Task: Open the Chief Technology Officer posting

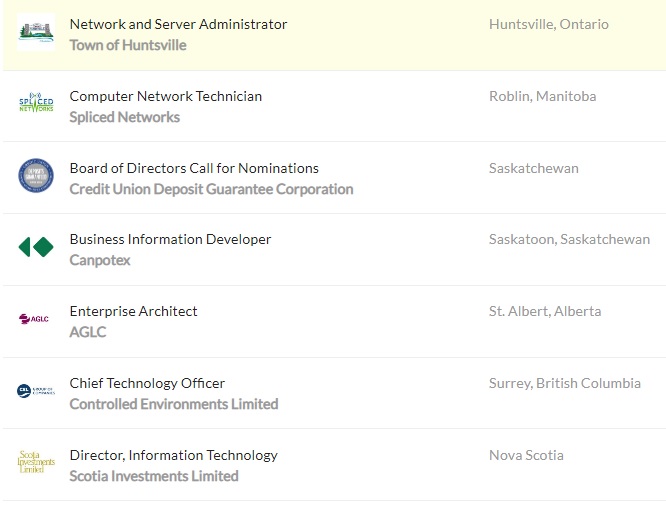Action: click(147, 383)
